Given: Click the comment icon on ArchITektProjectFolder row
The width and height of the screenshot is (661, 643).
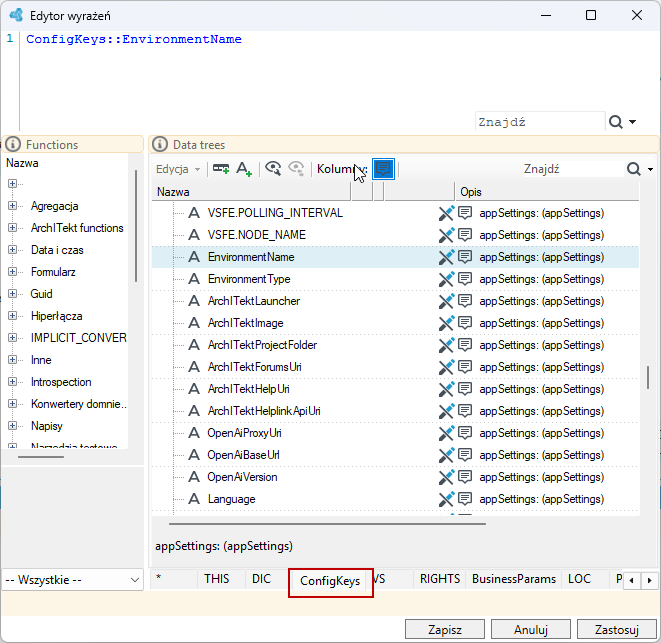Looking at the screenshot, I should (x=465, y=344).
